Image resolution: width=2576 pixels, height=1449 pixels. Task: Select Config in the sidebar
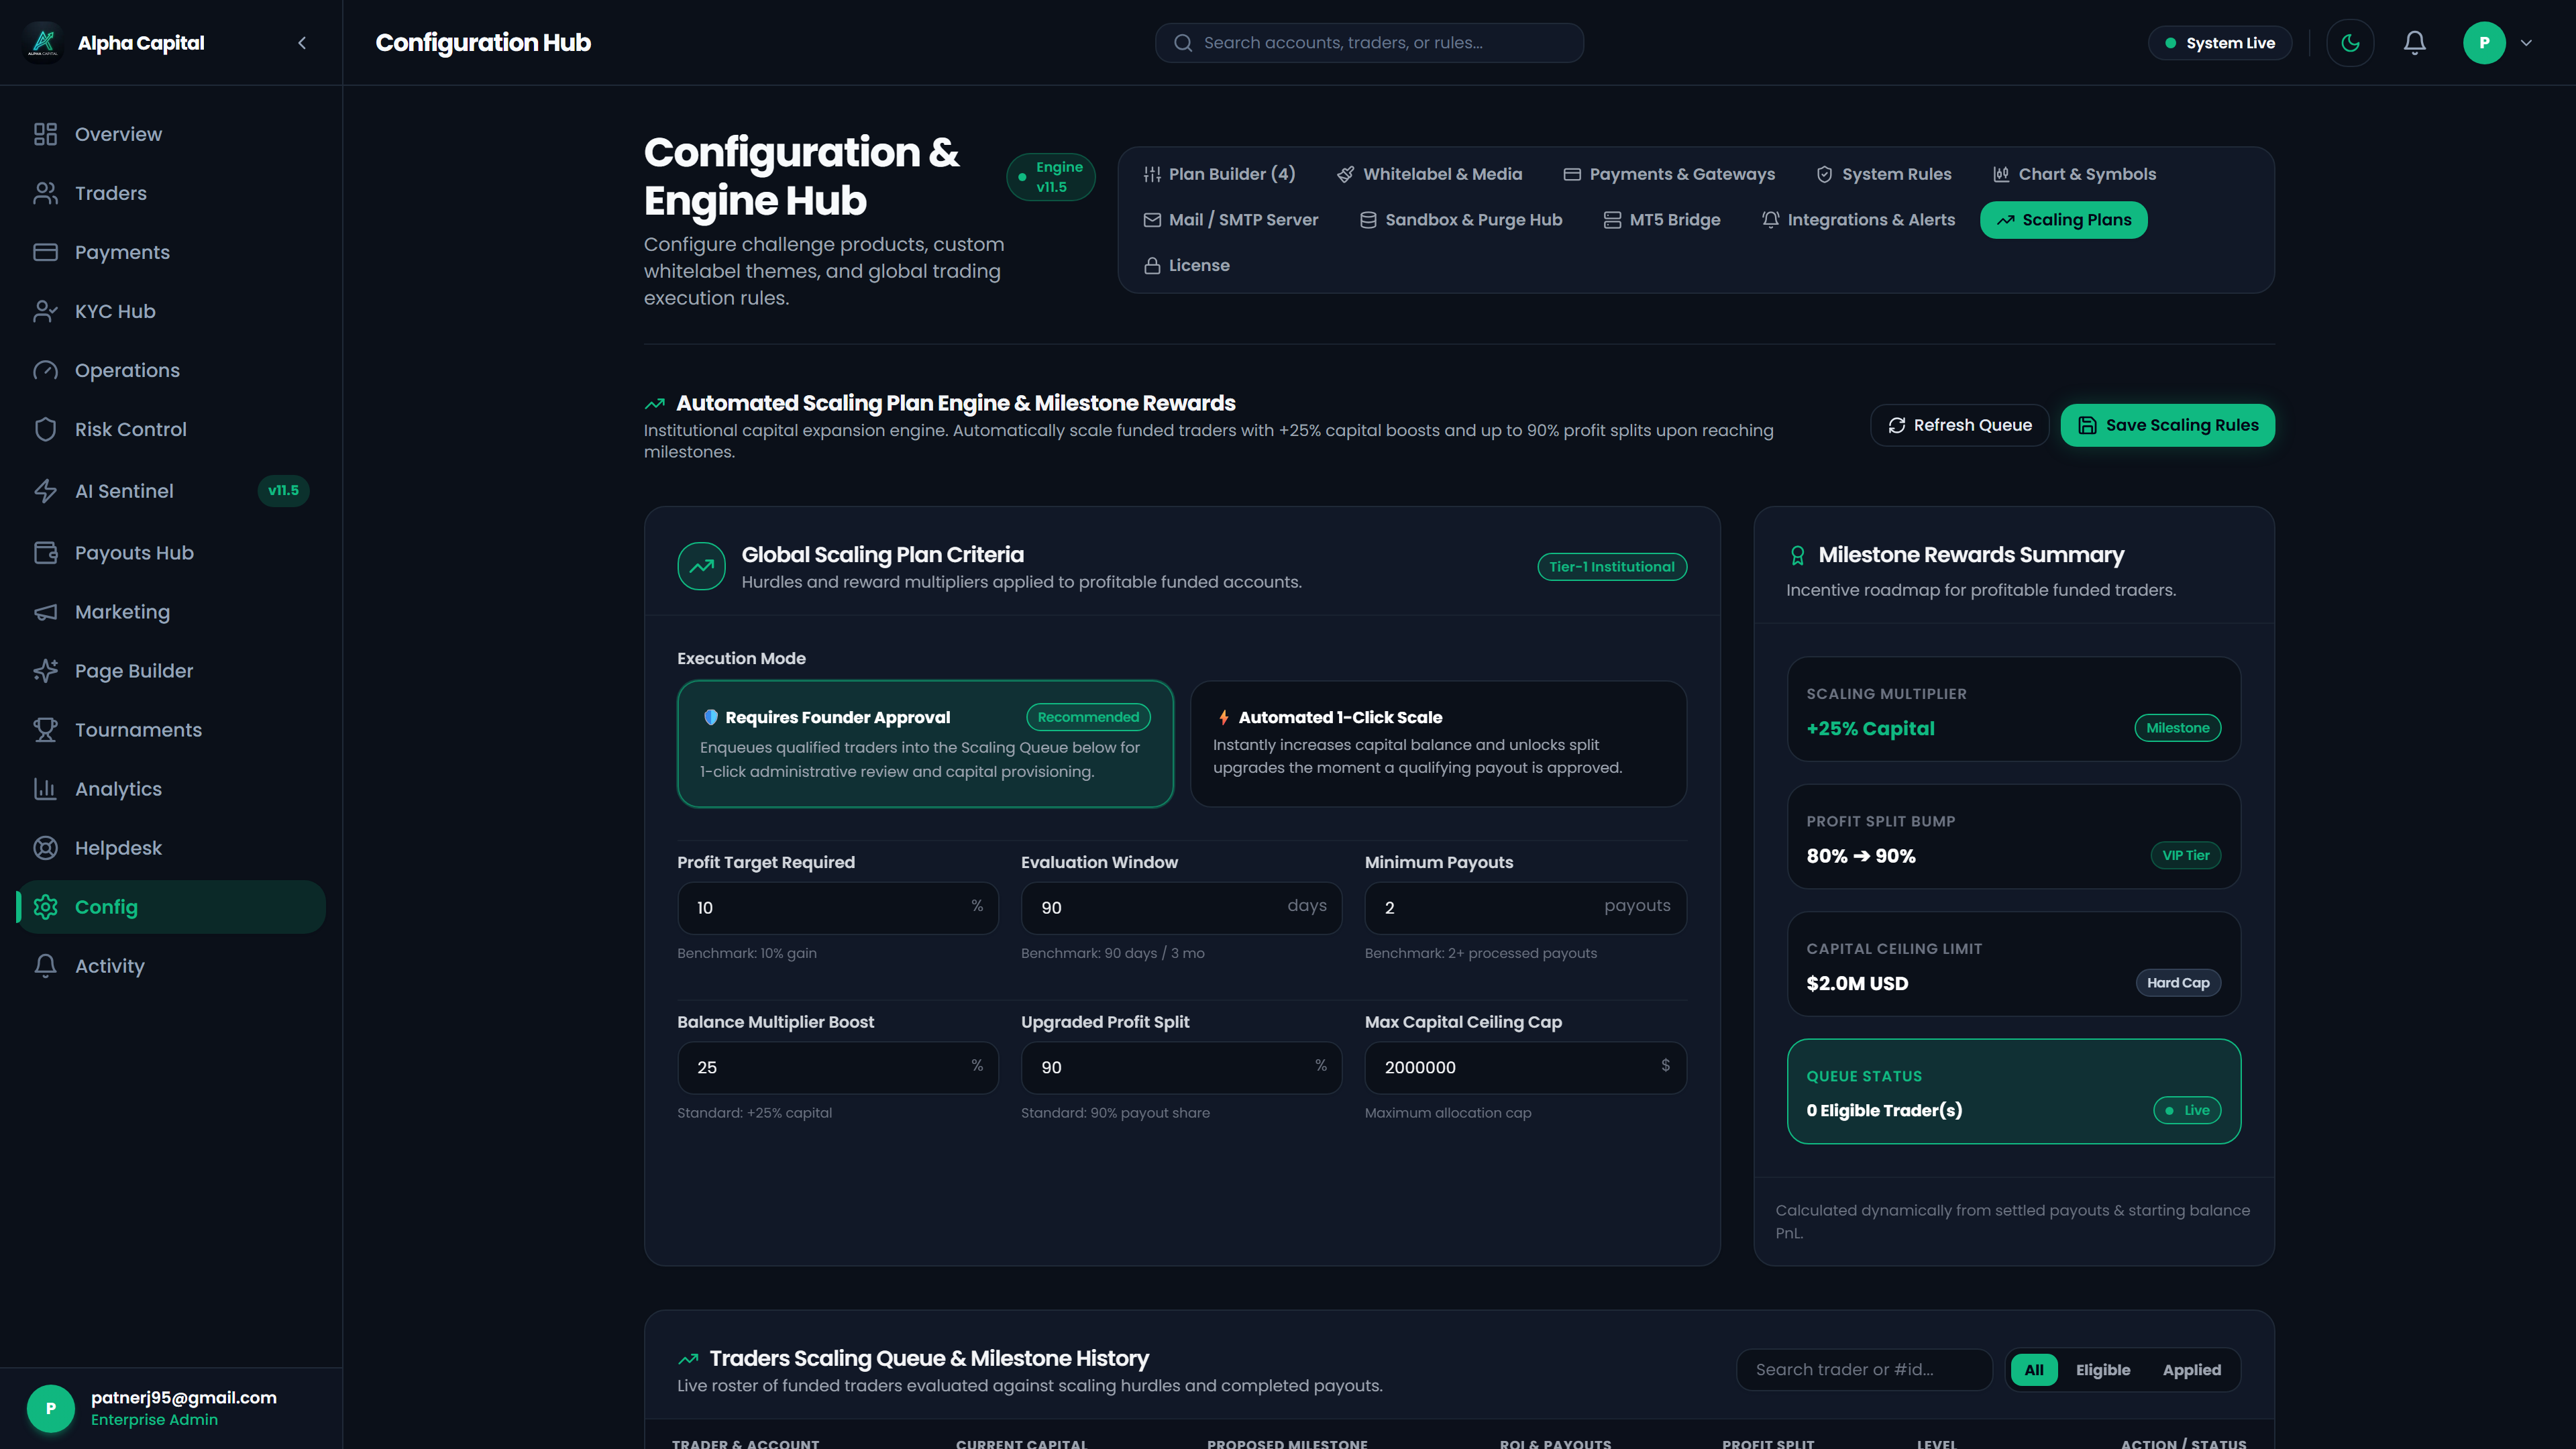click(171, 907)
